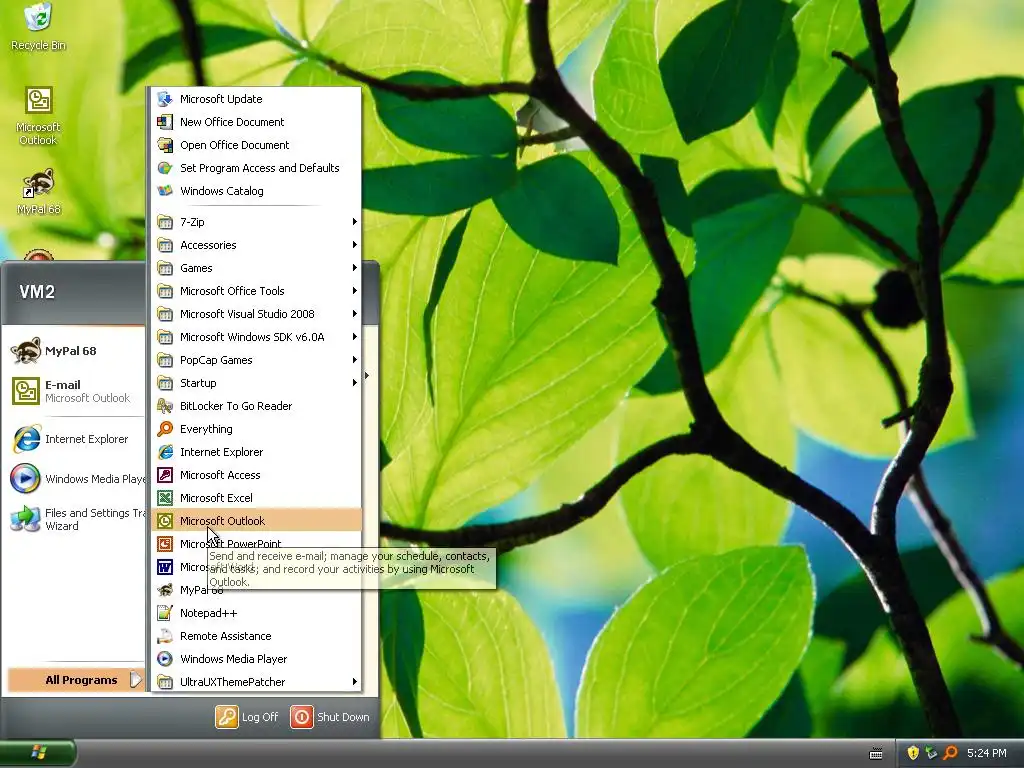Click Microsoft Access icon
This screenshot has width=1024, height=768.
pos(165,475)
